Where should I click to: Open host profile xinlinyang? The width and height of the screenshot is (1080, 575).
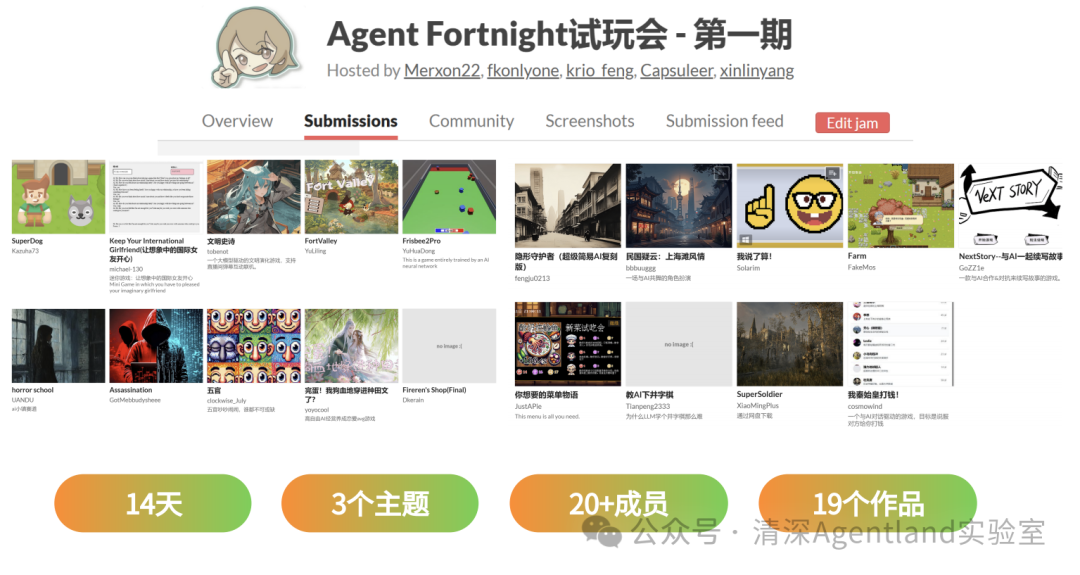click(x=756, y=71)
